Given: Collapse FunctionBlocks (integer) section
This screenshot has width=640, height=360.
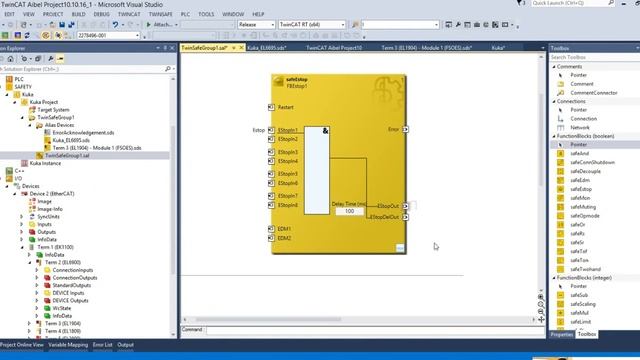Looking at the screenshot, I should [554, 278].
